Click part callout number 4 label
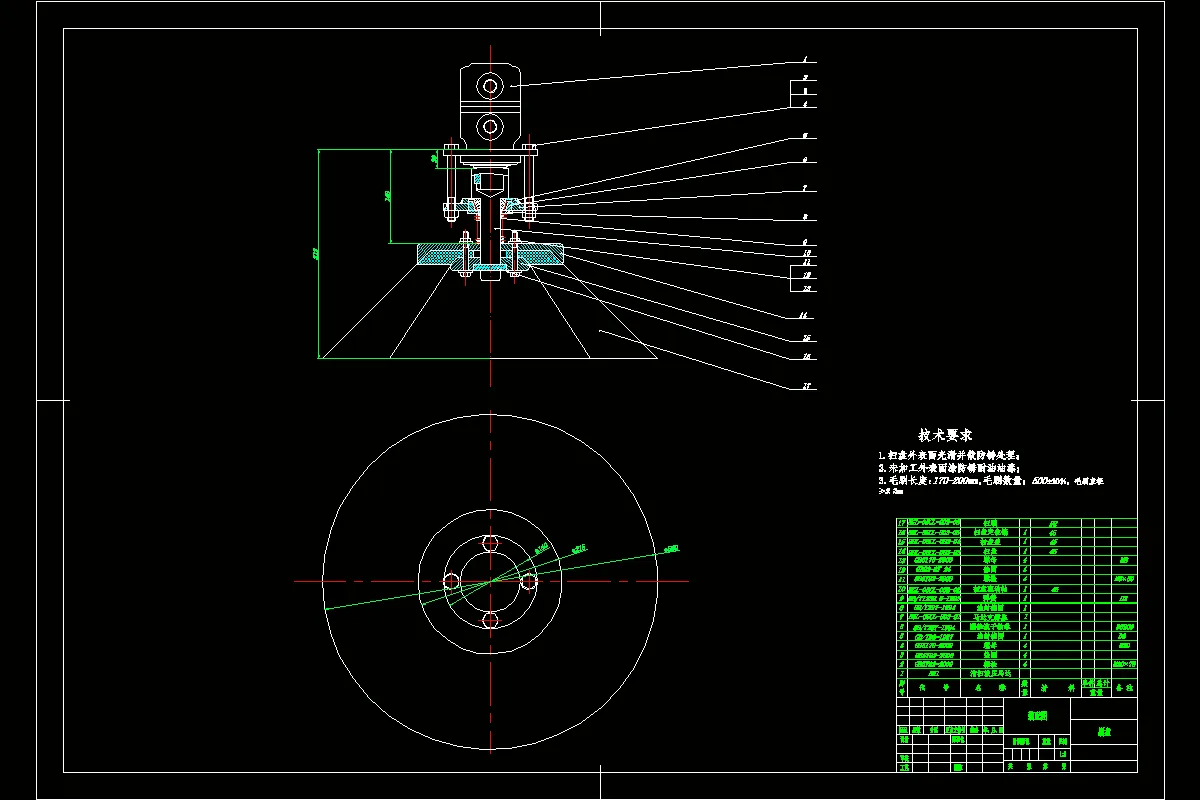This screenshot has height=800, width=1200. point(804,104)
